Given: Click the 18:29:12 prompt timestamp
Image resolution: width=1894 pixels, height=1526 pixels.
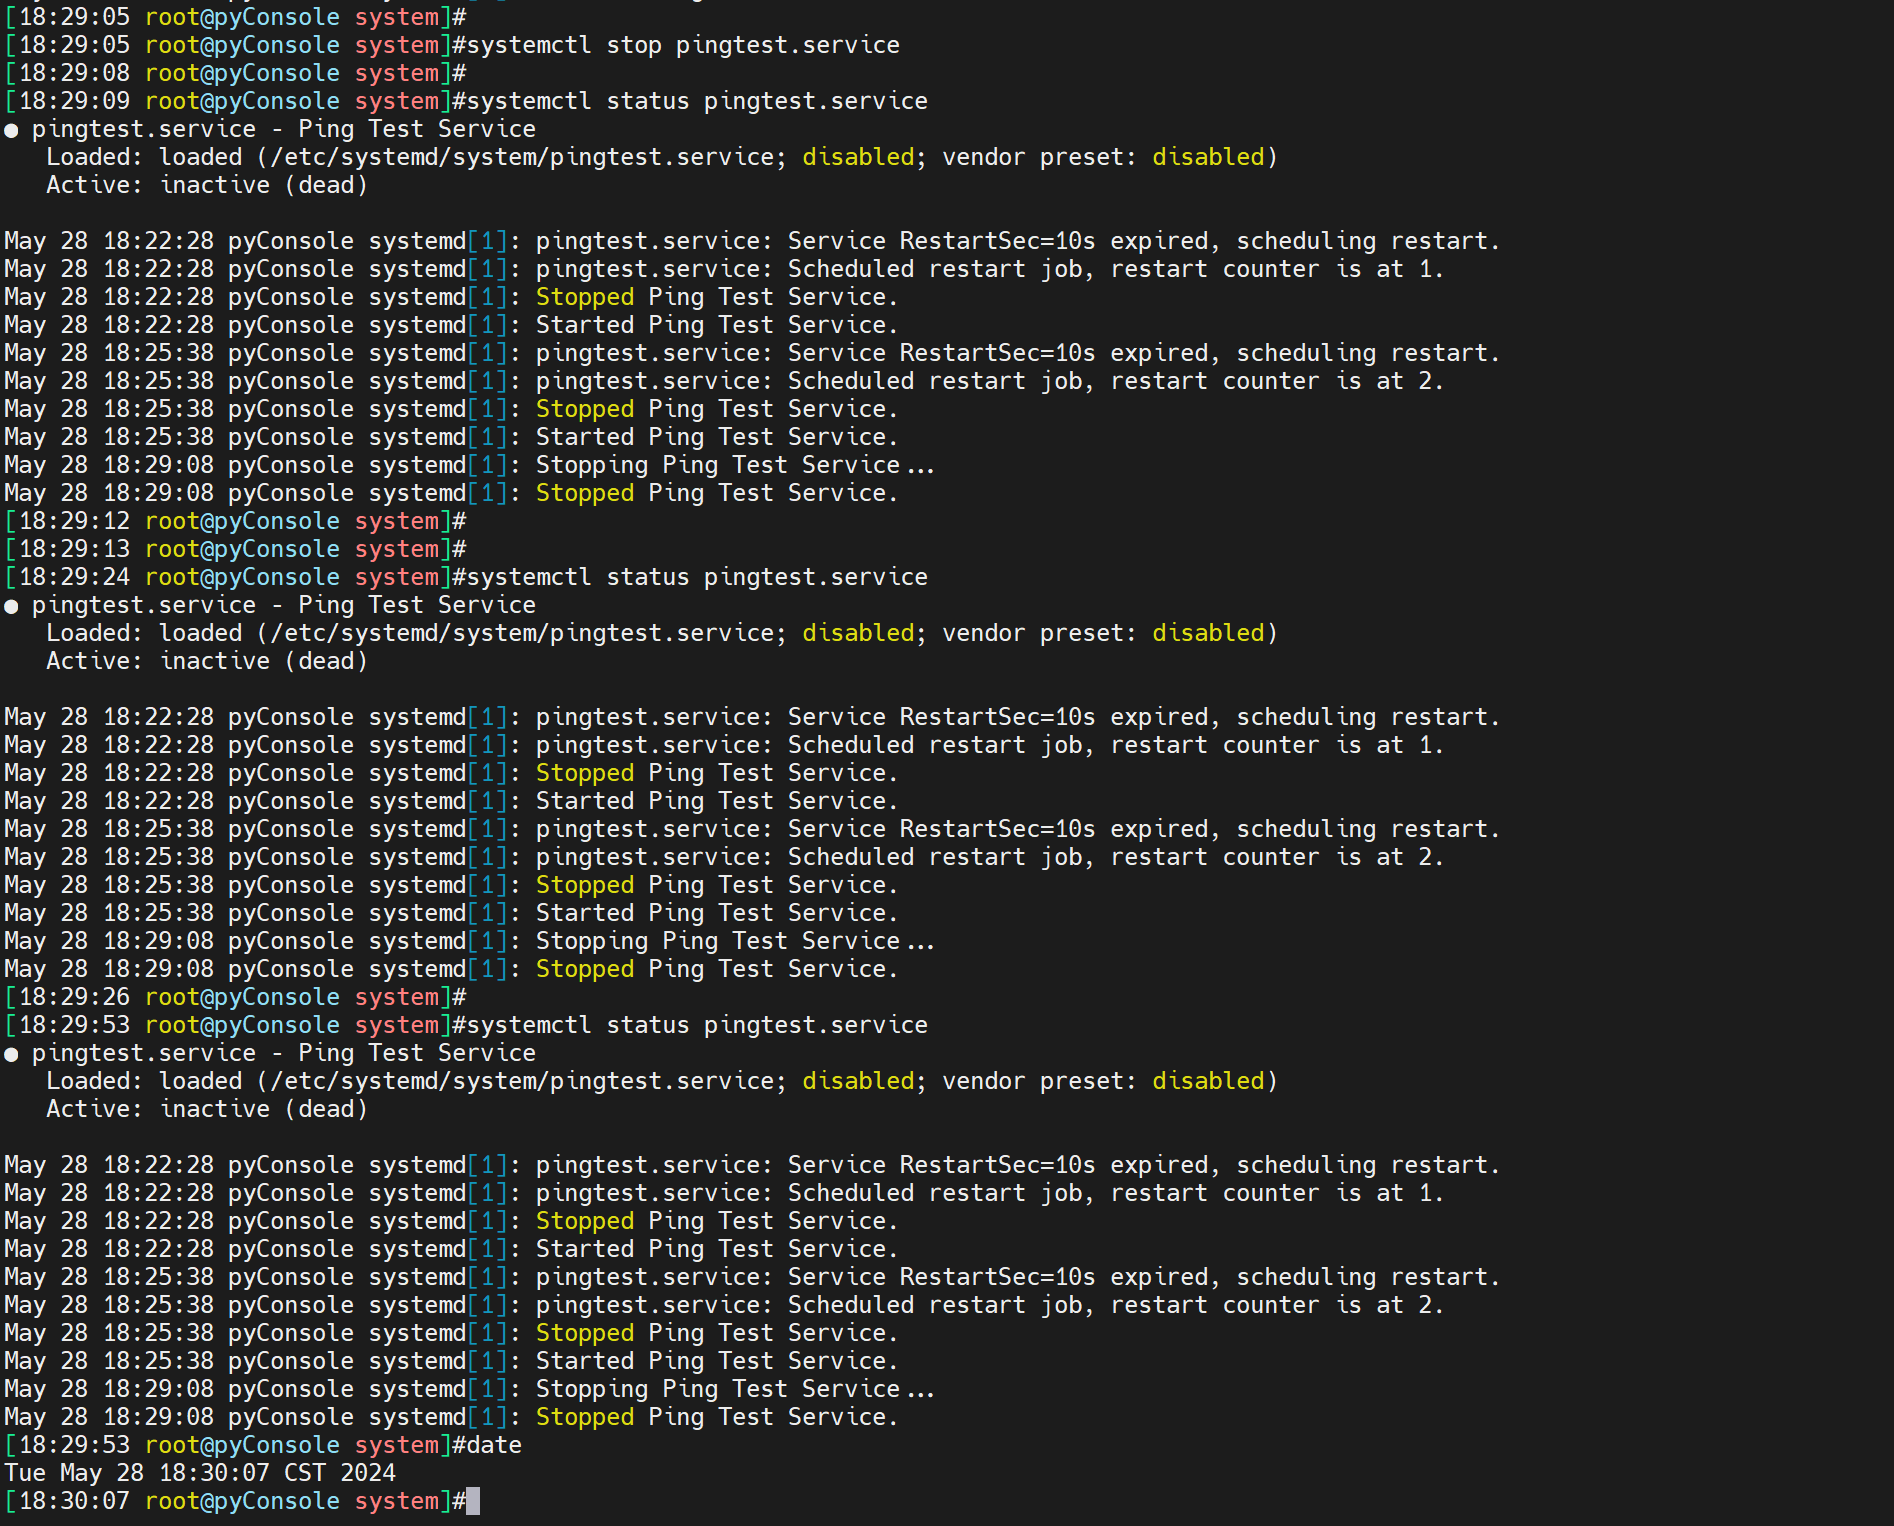Looking at the screenshot, I should pos(74,521).
